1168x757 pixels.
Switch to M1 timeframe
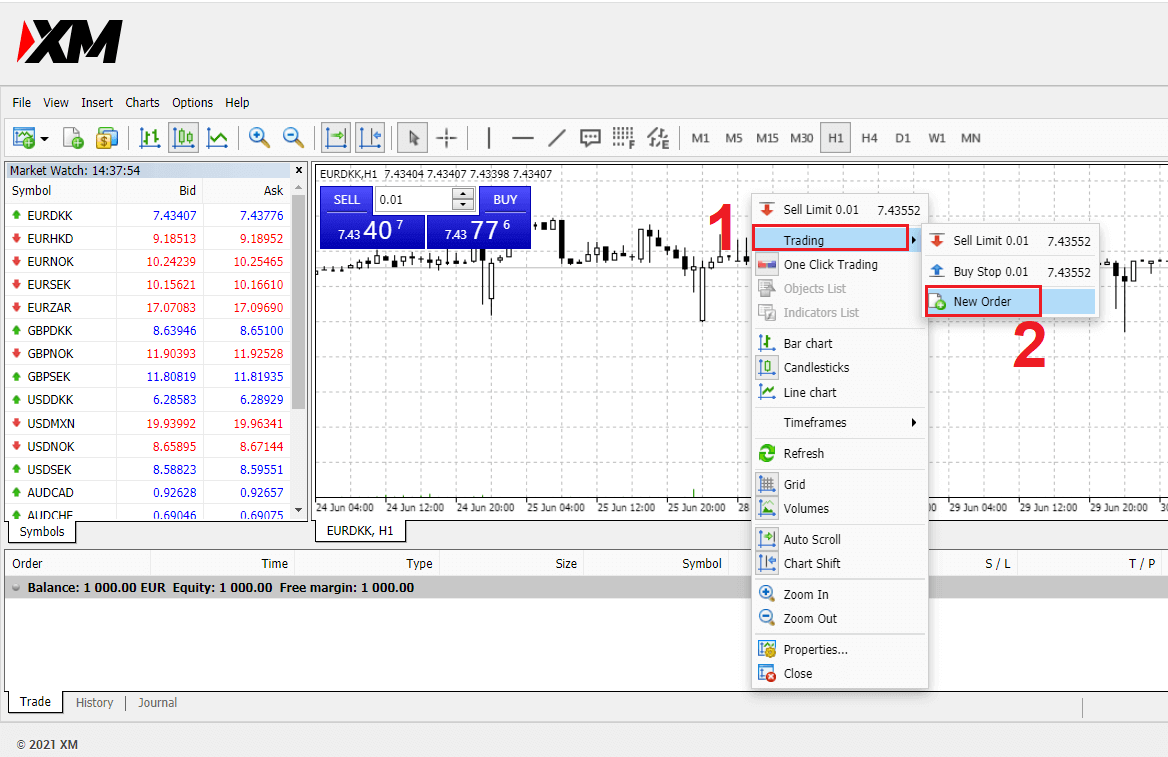tap(700, 138)
